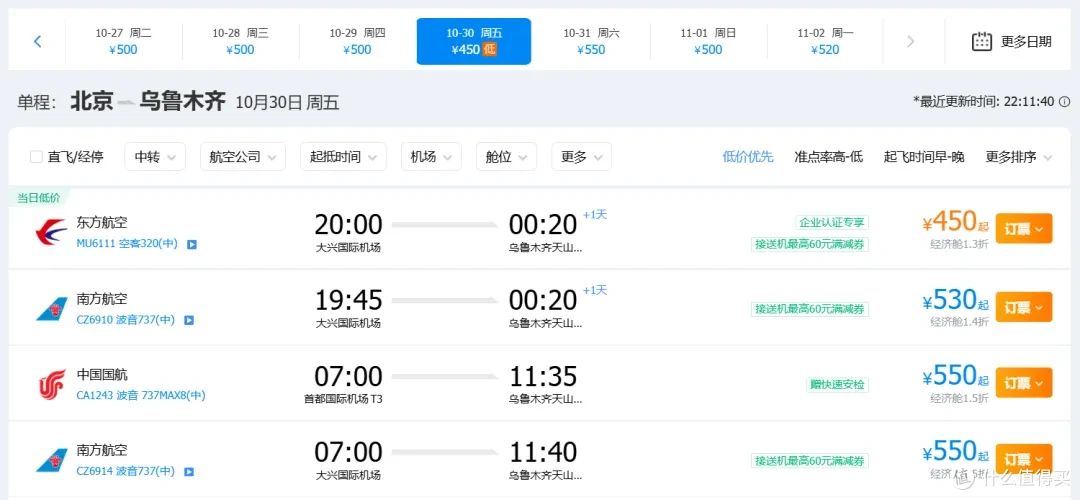
Task: Click the 企业认证专享 tag
Action: click(832, 222)
